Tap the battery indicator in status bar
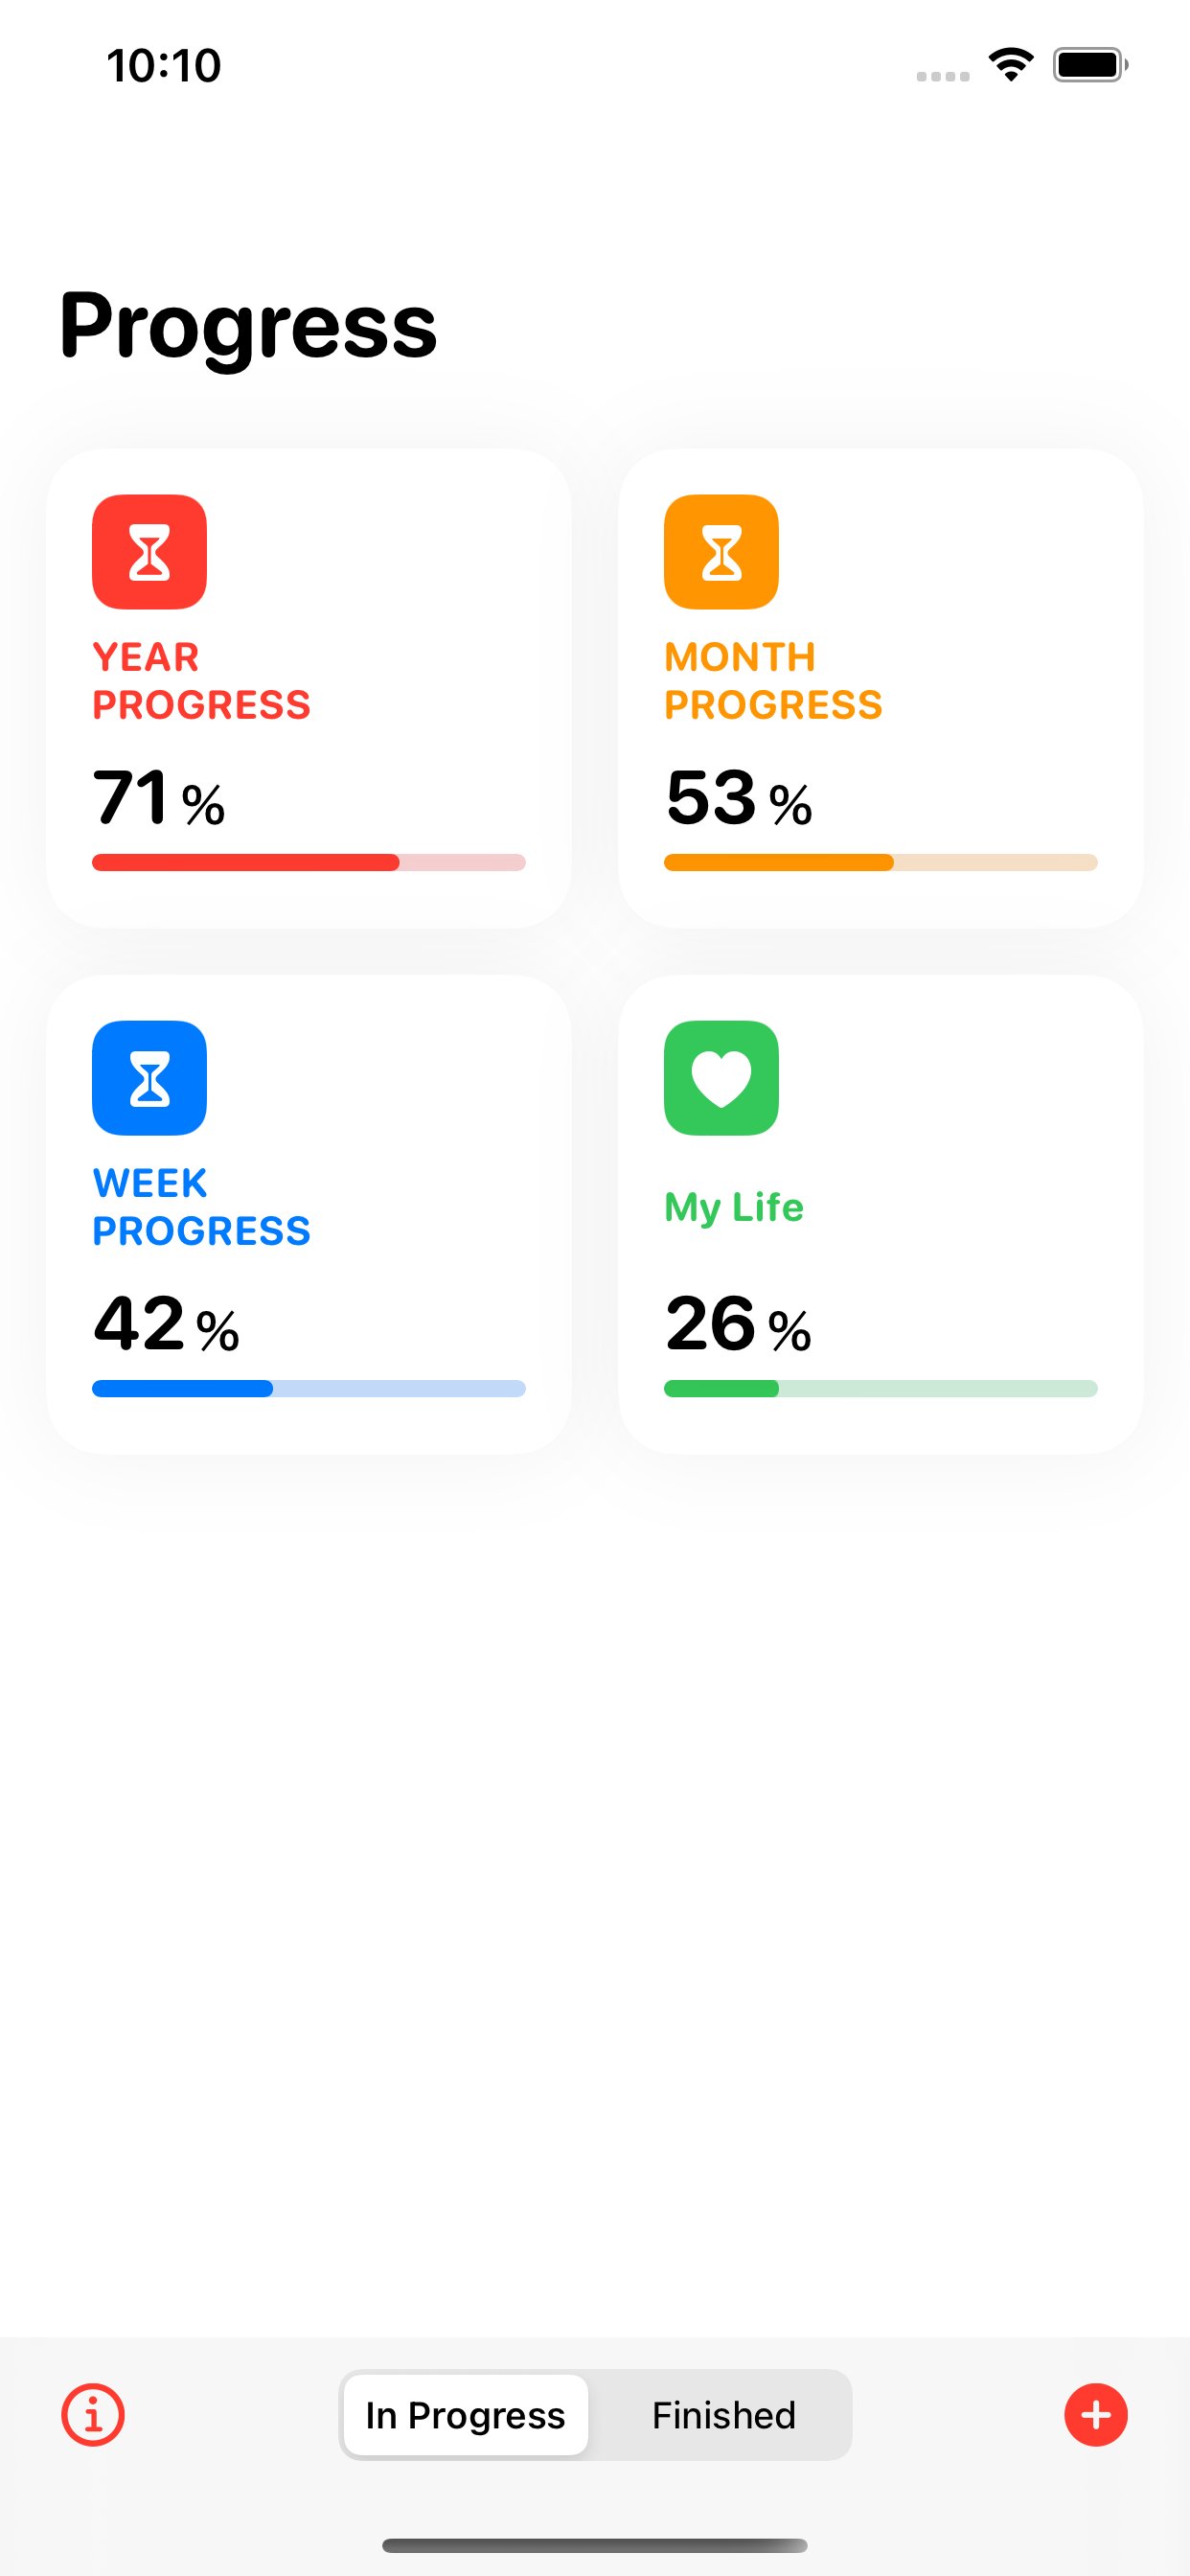This screenshot has width=1190, height=2576. (x=1089, y=64)
